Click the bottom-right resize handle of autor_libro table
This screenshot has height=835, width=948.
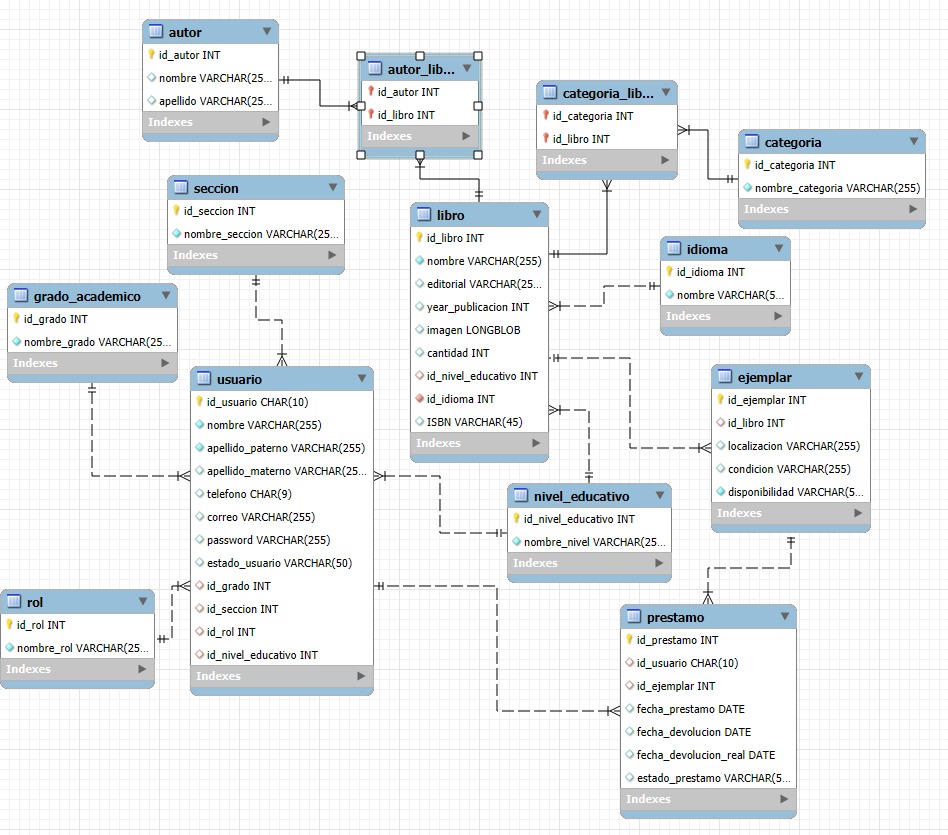pyautogui.click(x=478, y=155)
